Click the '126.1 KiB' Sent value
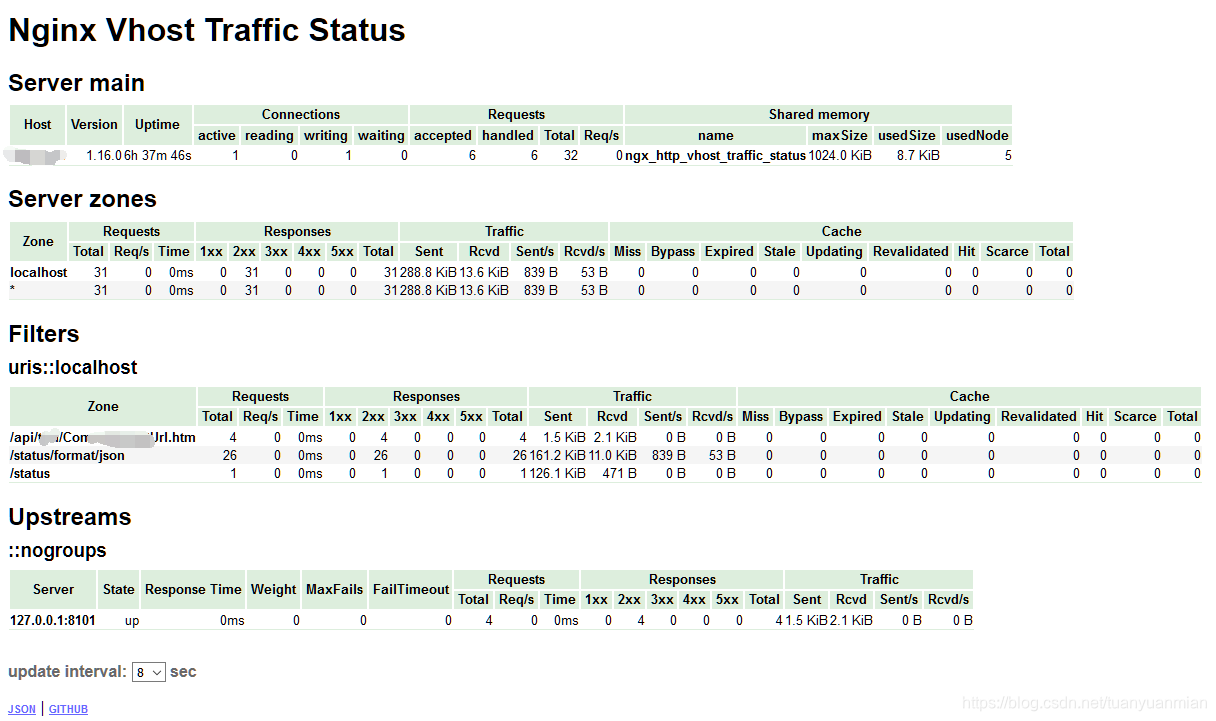The width and height of the screenshot is (1216, 721). click(558, 473)
